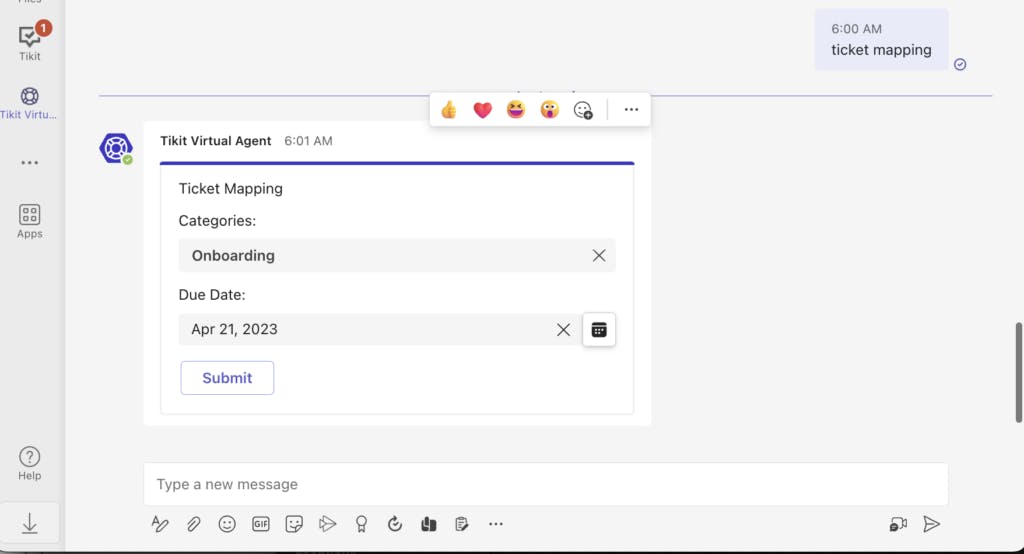Open more options for the message
The image size is (1024, 554).
631,110
